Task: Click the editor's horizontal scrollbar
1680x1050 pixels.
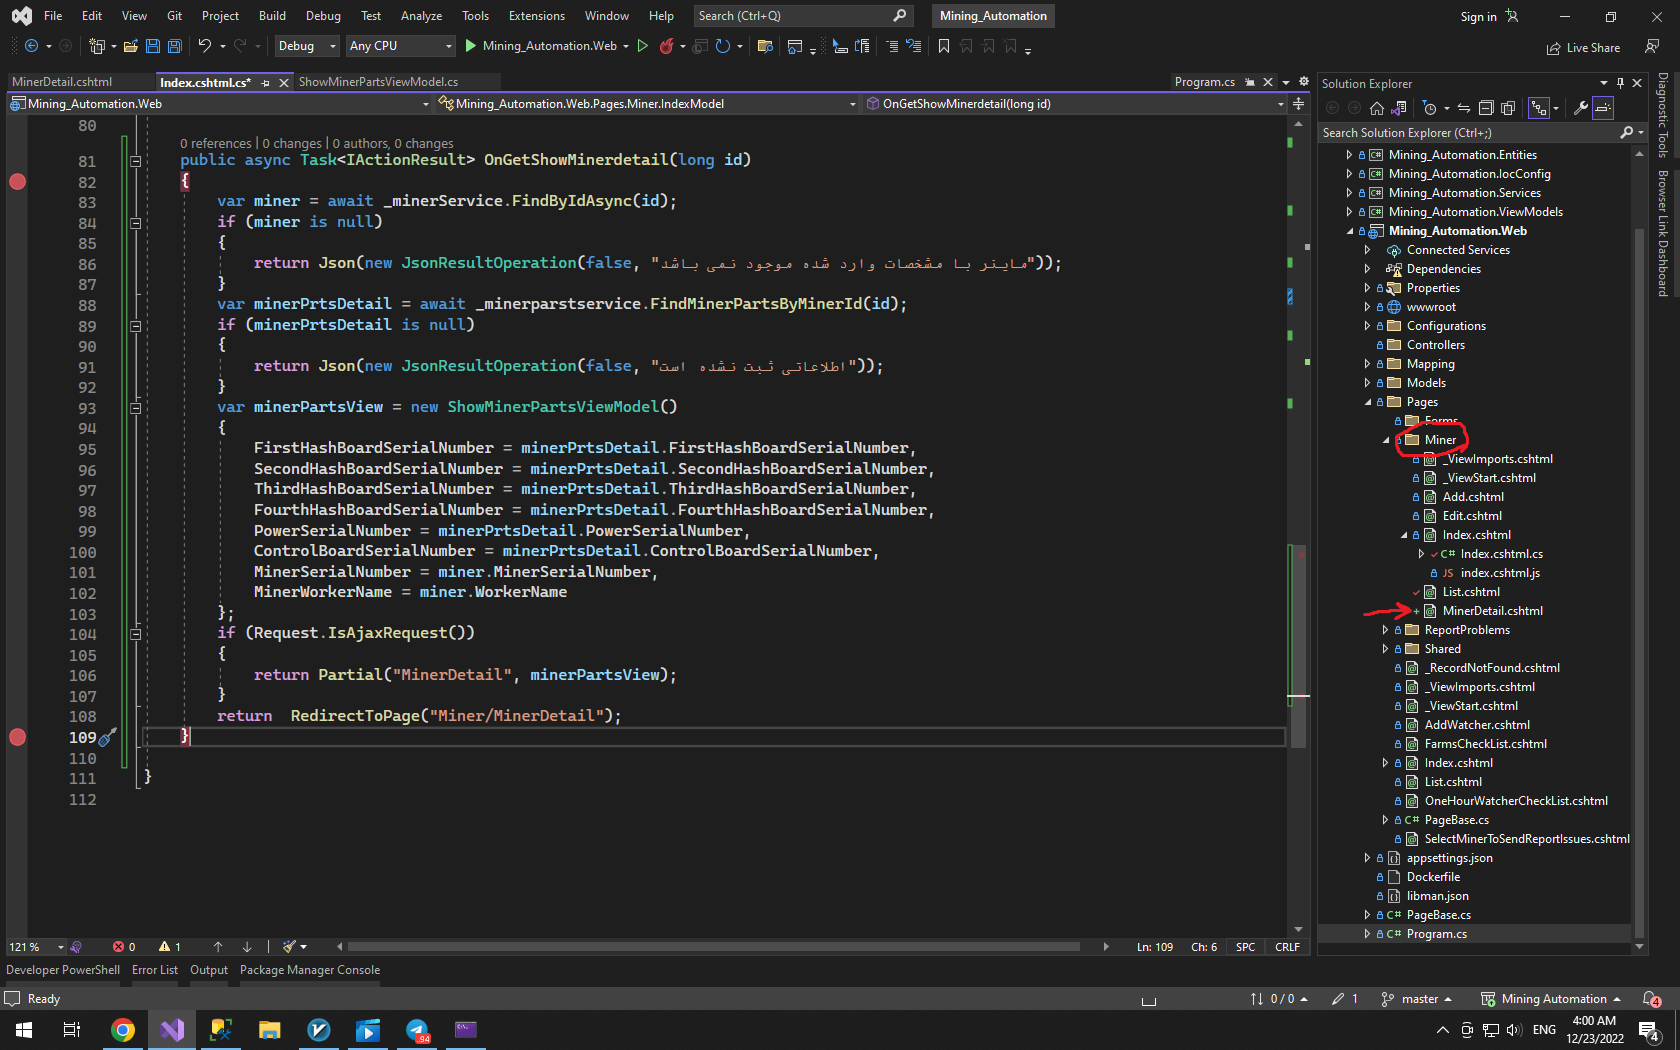Action: tap(714, 946)
